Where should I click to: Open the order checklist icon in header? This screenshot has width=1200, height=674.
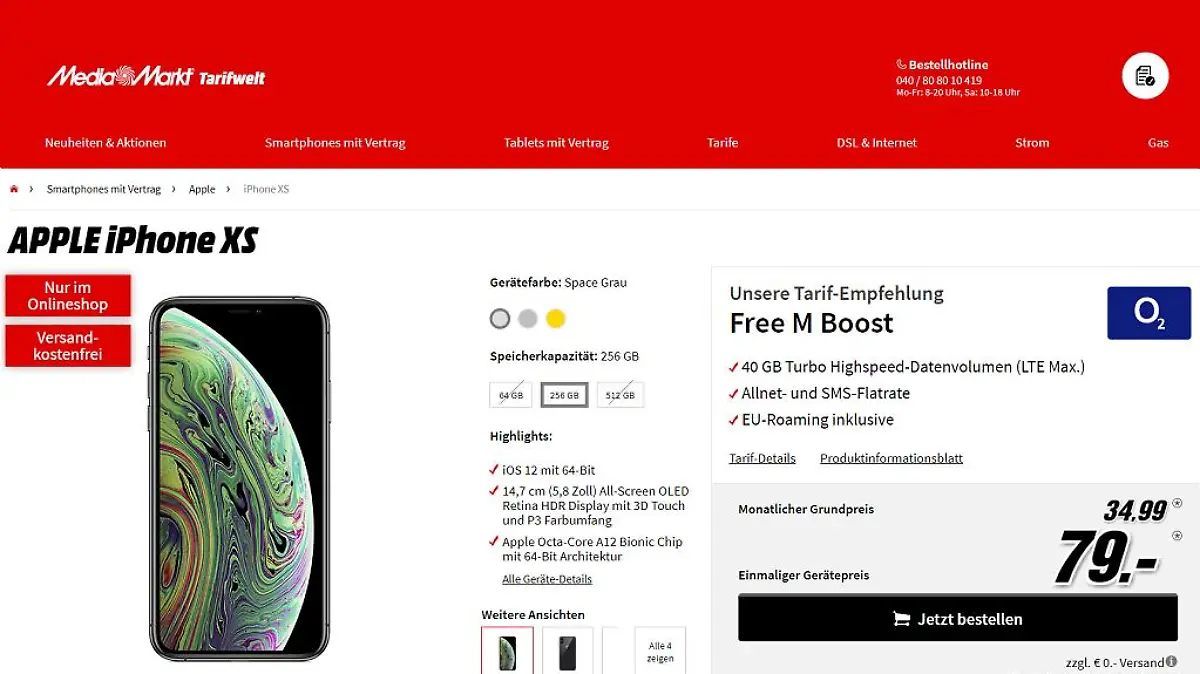(x=1145, y=75)
